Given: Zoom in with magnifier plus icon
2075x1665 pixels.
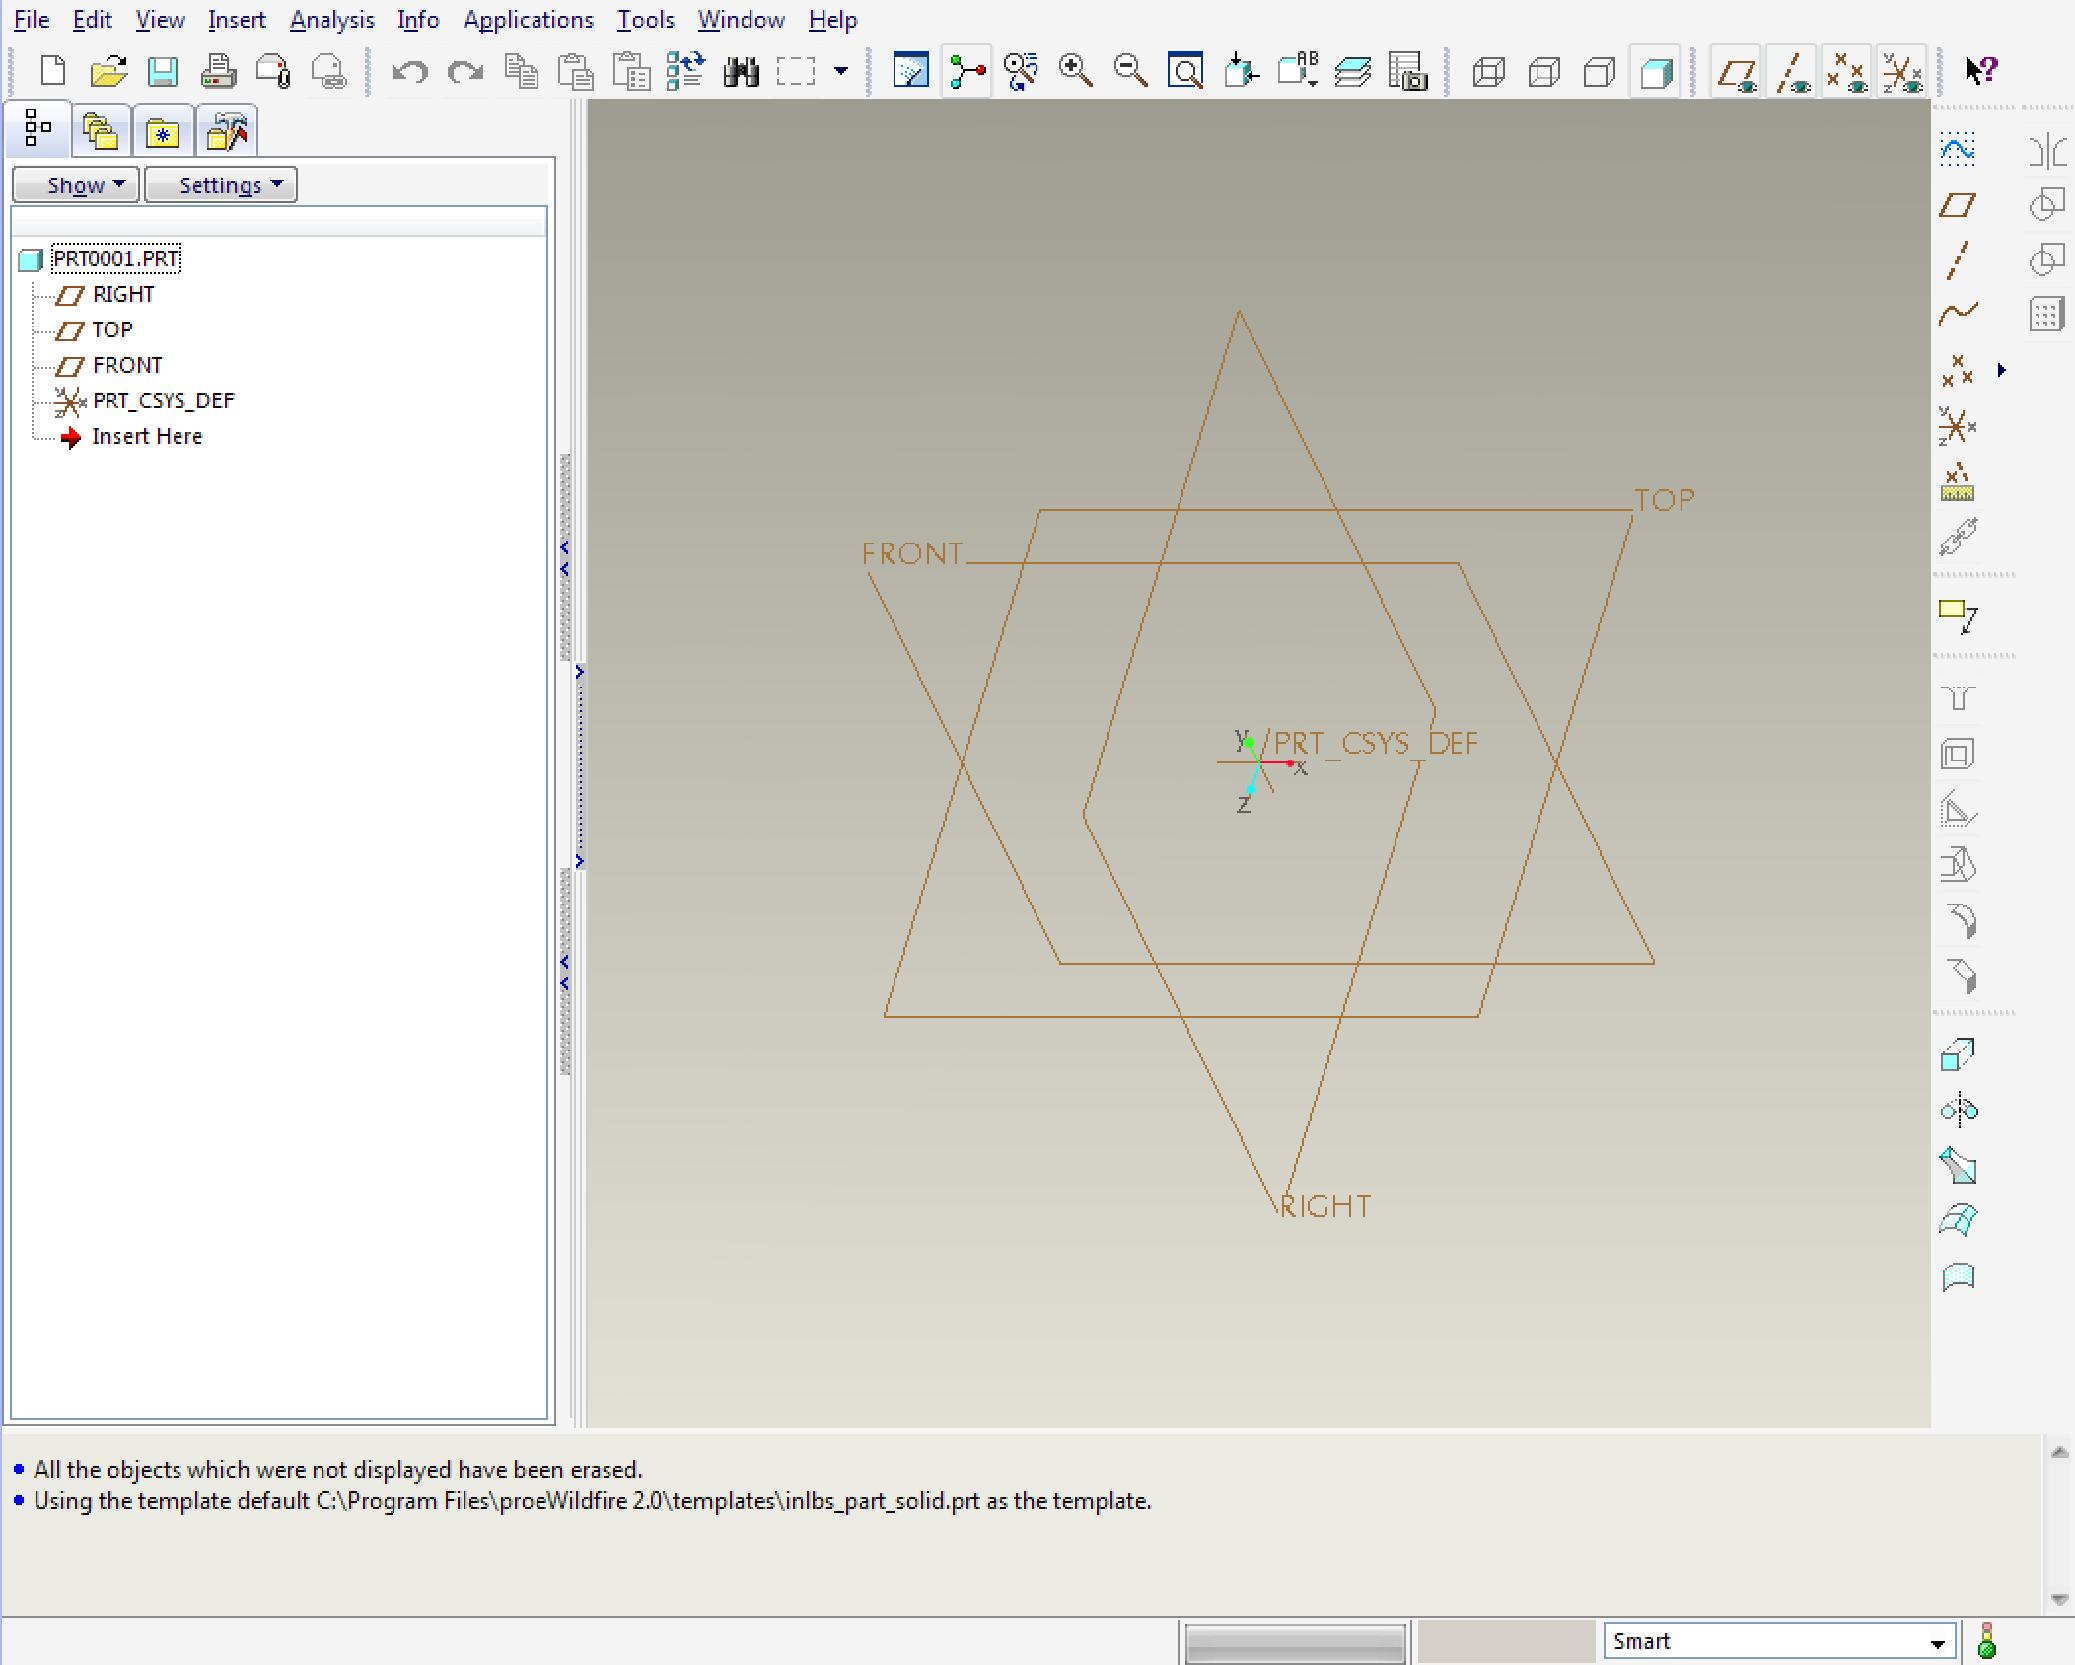Looking at the screenshot, I should coord(1076,71).
